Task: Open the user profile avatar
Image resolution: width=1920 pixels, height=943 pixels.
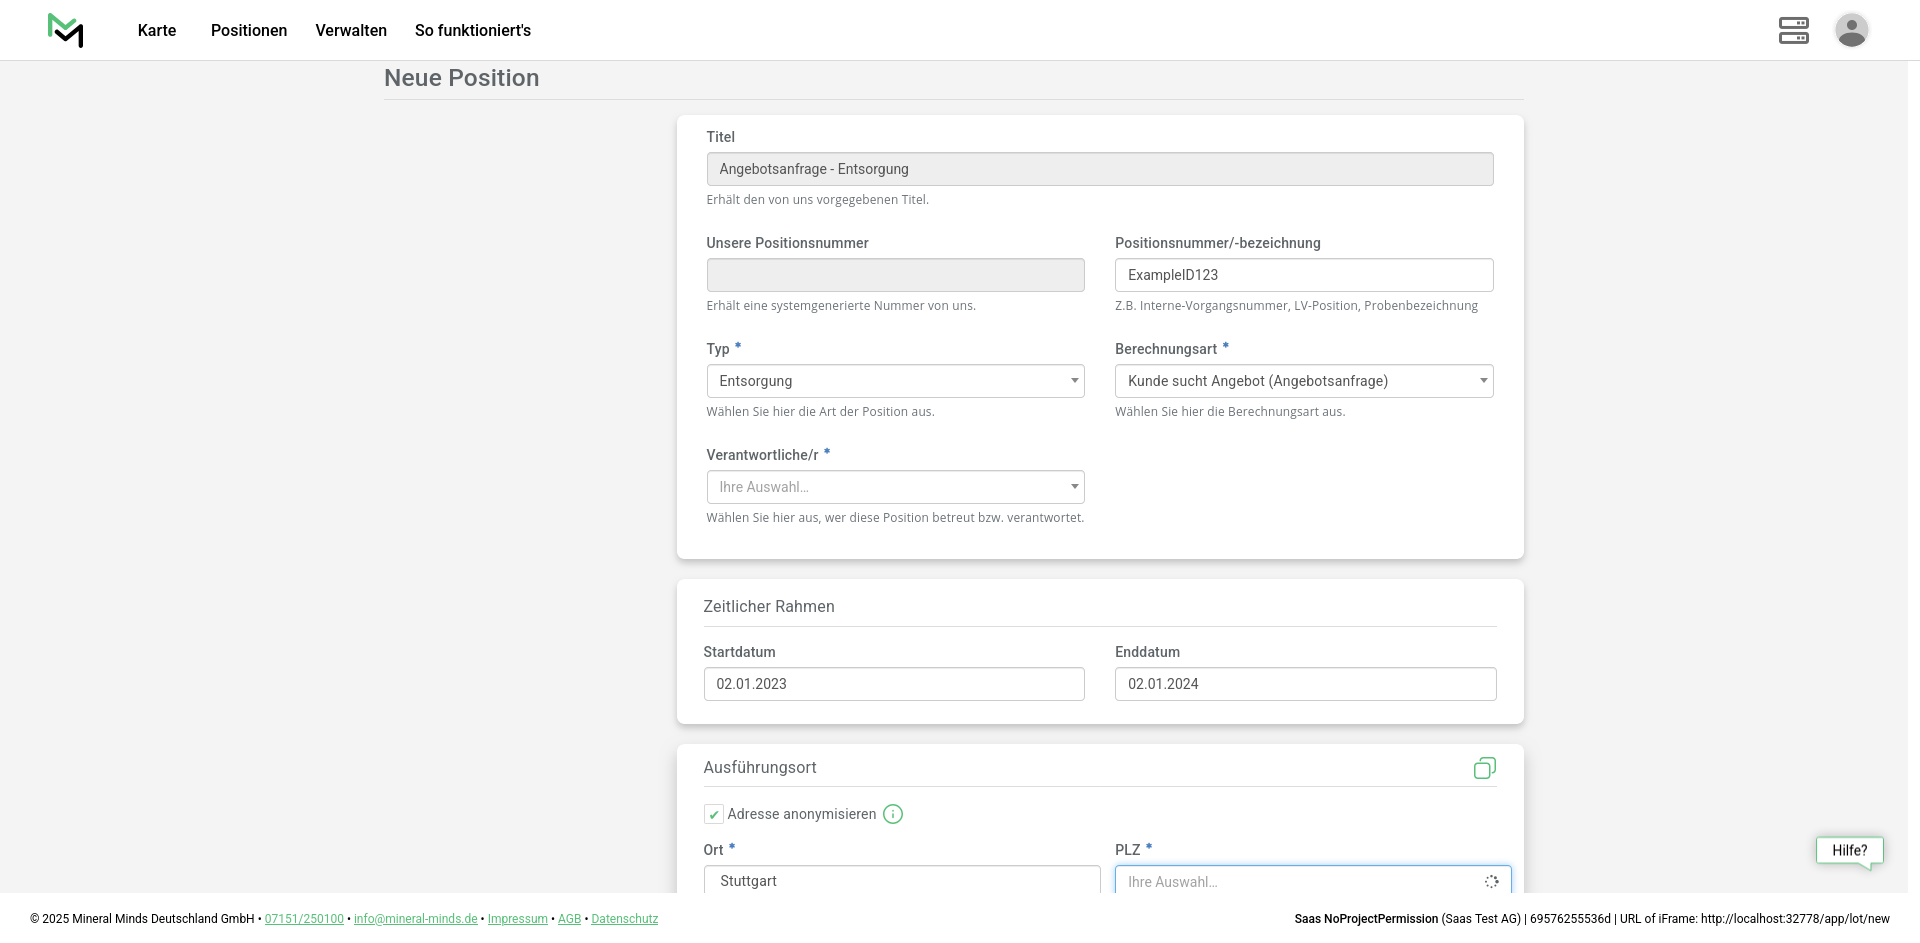Action: pos(1851,30)
